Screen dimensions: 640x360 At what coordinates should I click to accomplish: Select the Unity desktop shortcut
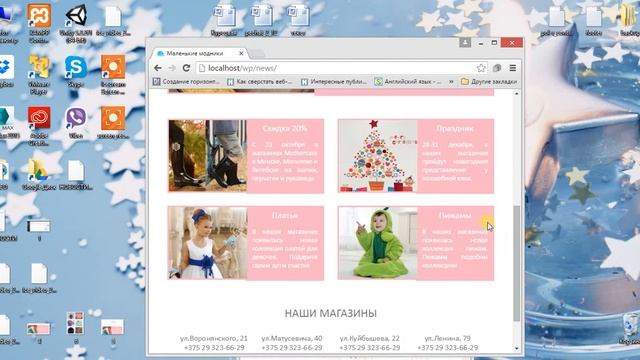click(76, 23)
